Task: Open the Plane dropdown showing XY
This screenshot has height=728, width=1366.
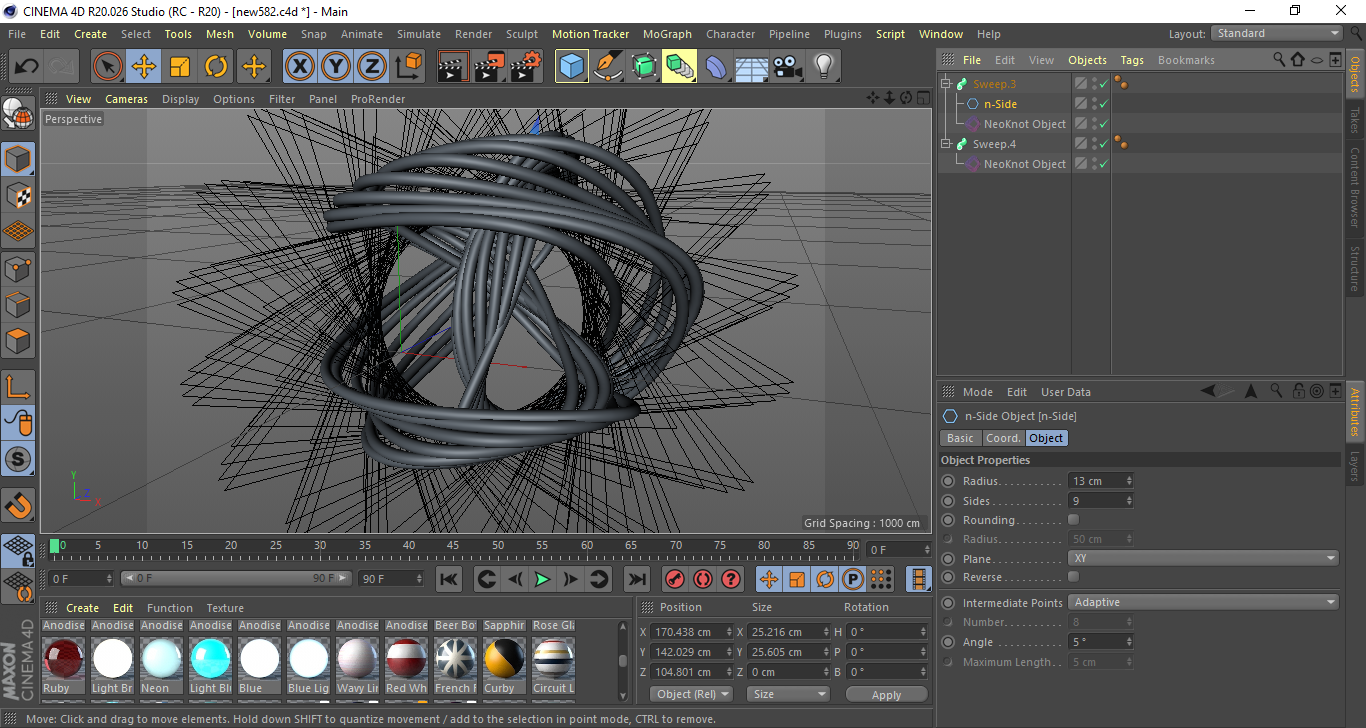Action: coord(1203,558)
